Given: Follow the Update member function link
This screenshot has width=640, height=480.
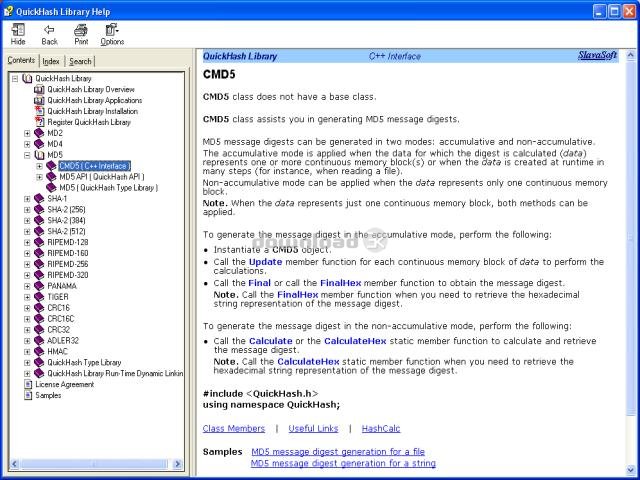Looking at the screenshot, I should (x=265, y=262).
